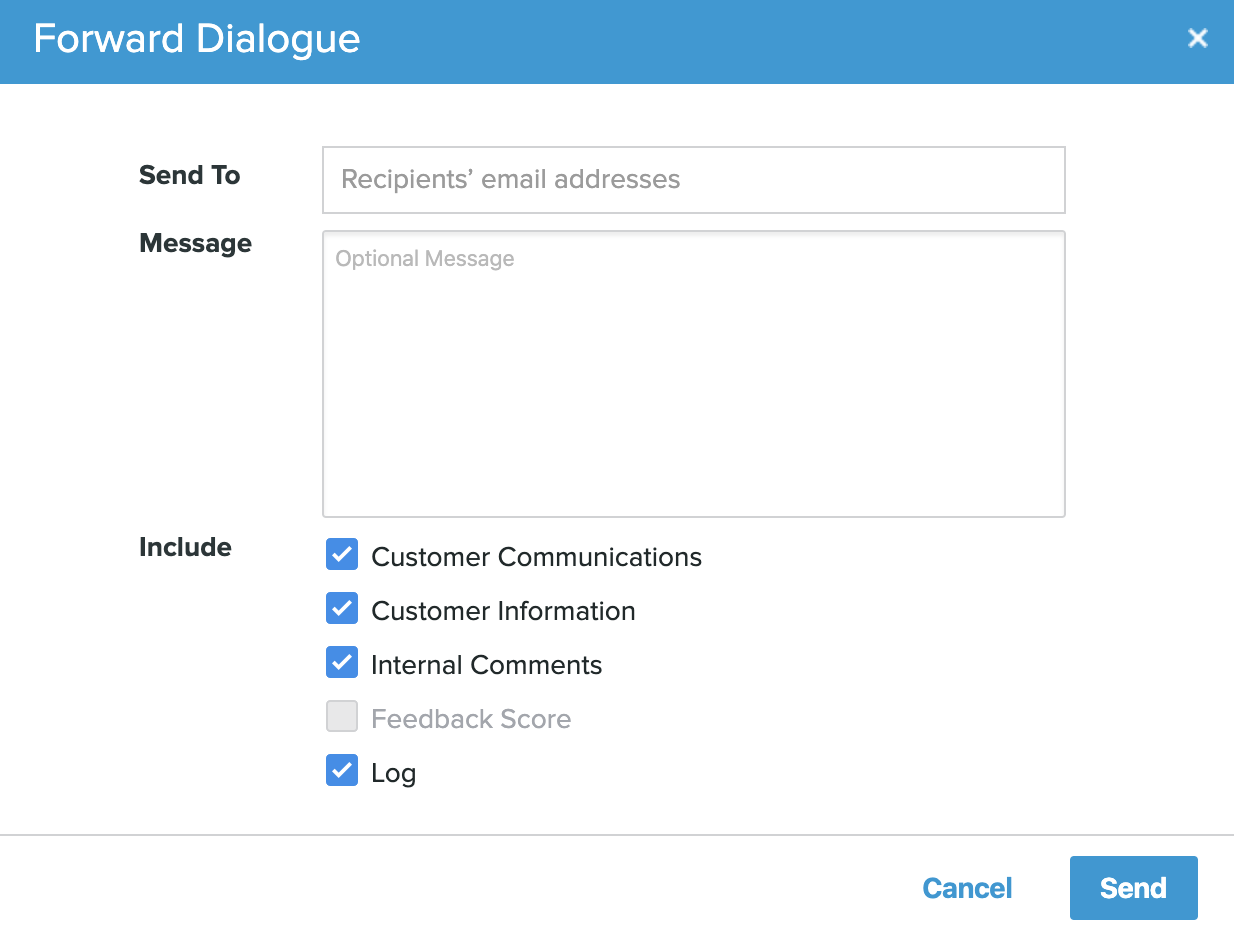Click the Internal Comments label text
The height and width of the screenshot is (940, 1234).
click(x=486, y=665)
